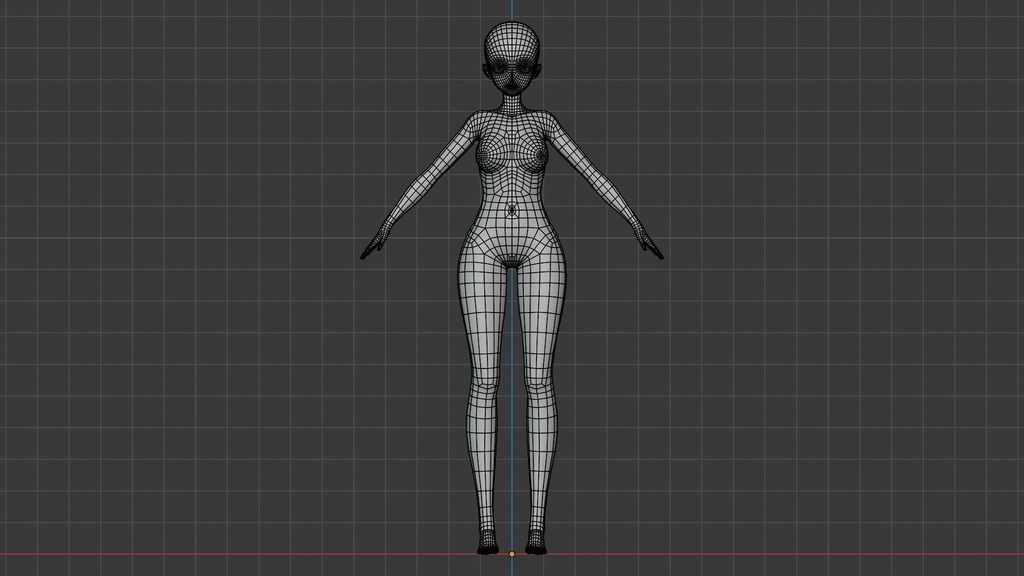The image size is (1024, 576).
Task: Click the ear on the viewport's left side
Action: (x=486, y=69)
